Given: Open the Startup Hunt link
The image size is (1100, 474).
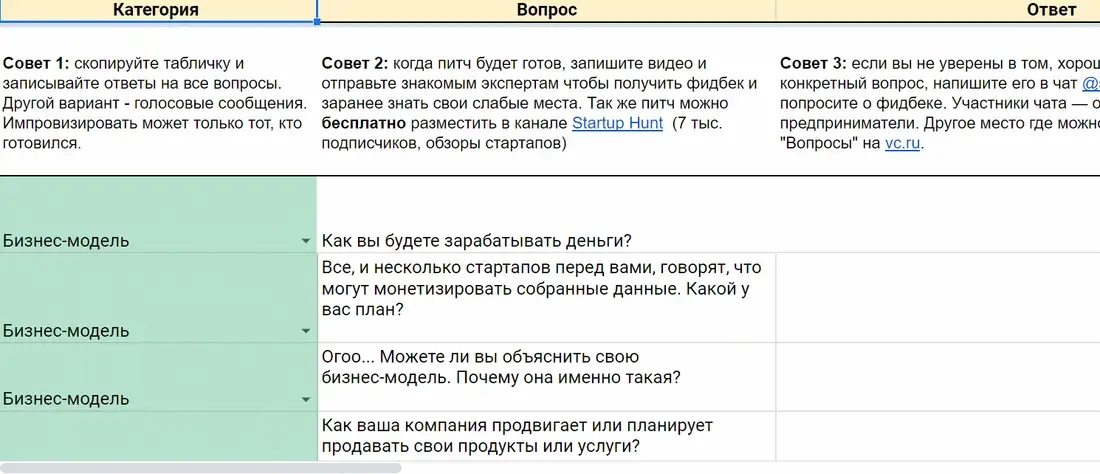Looking at the screenshot, I should click(x=617, y=123).
